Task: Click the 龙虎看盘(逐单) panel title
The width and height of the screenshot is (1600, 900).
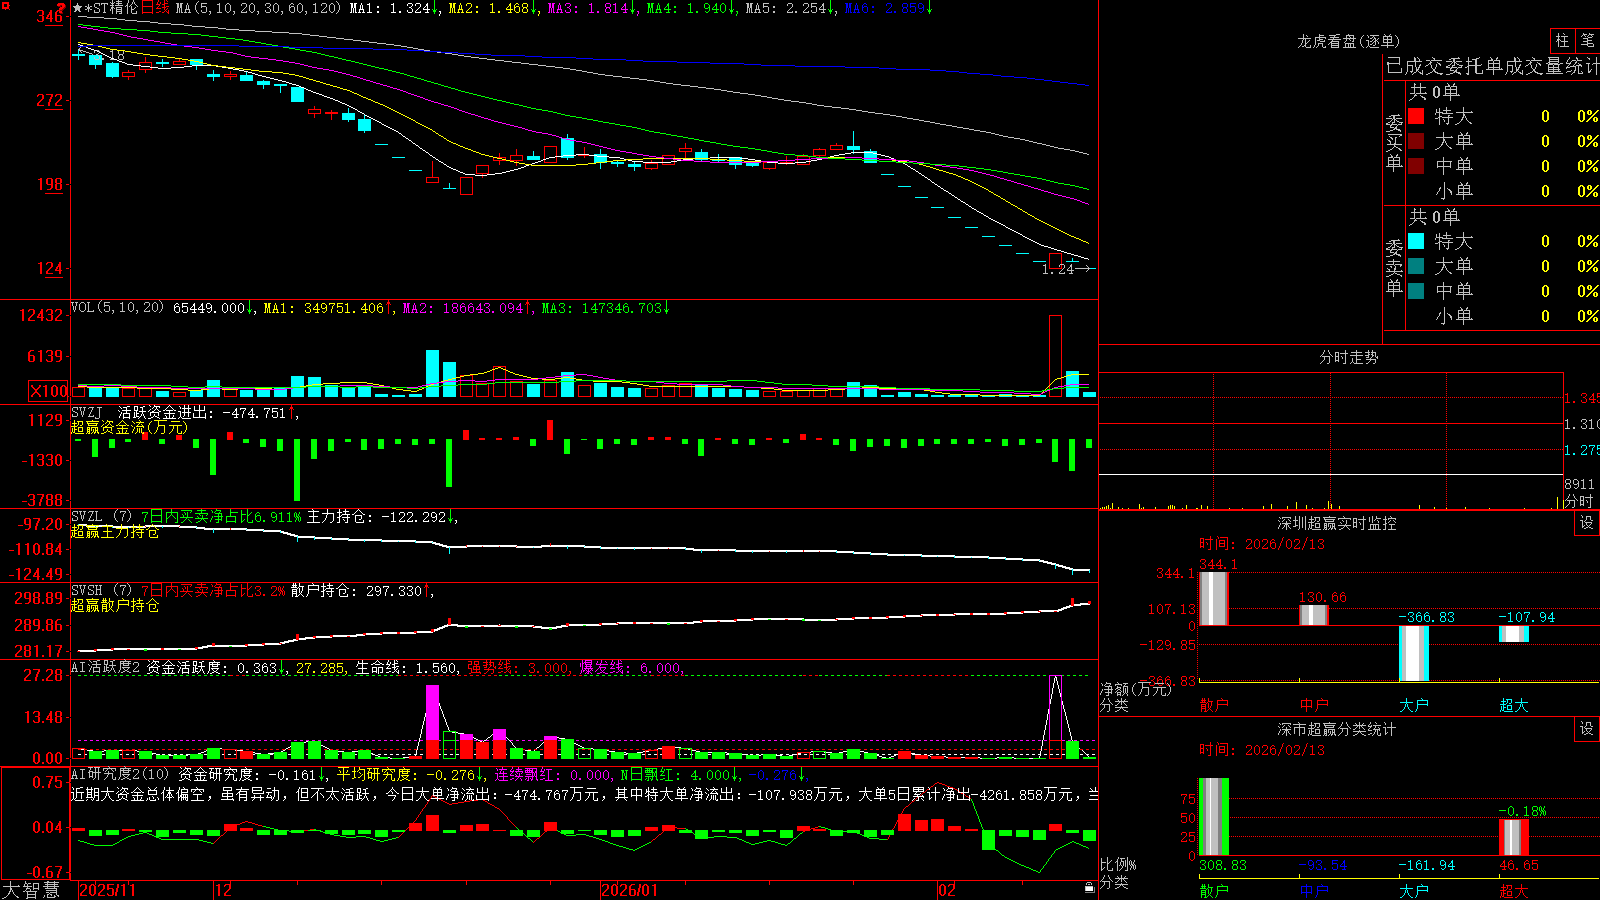Action: 1348,41
